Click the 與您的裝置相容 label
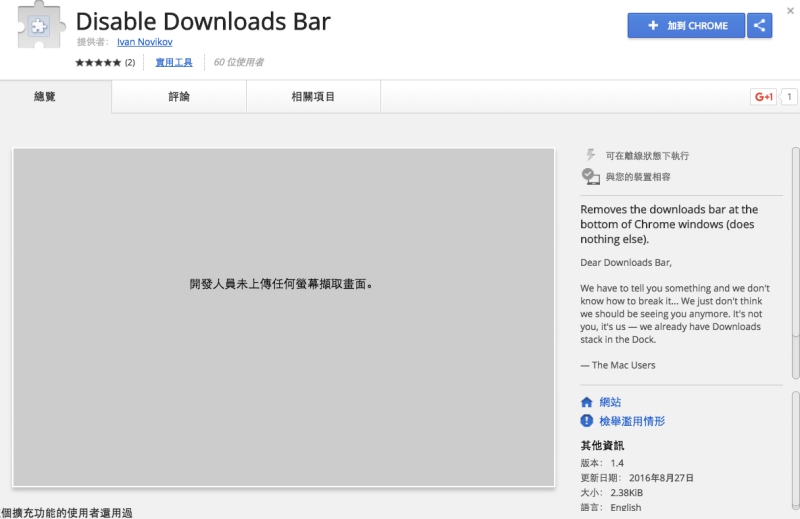Viewport: 800px width, 519px height. point(638,177)
